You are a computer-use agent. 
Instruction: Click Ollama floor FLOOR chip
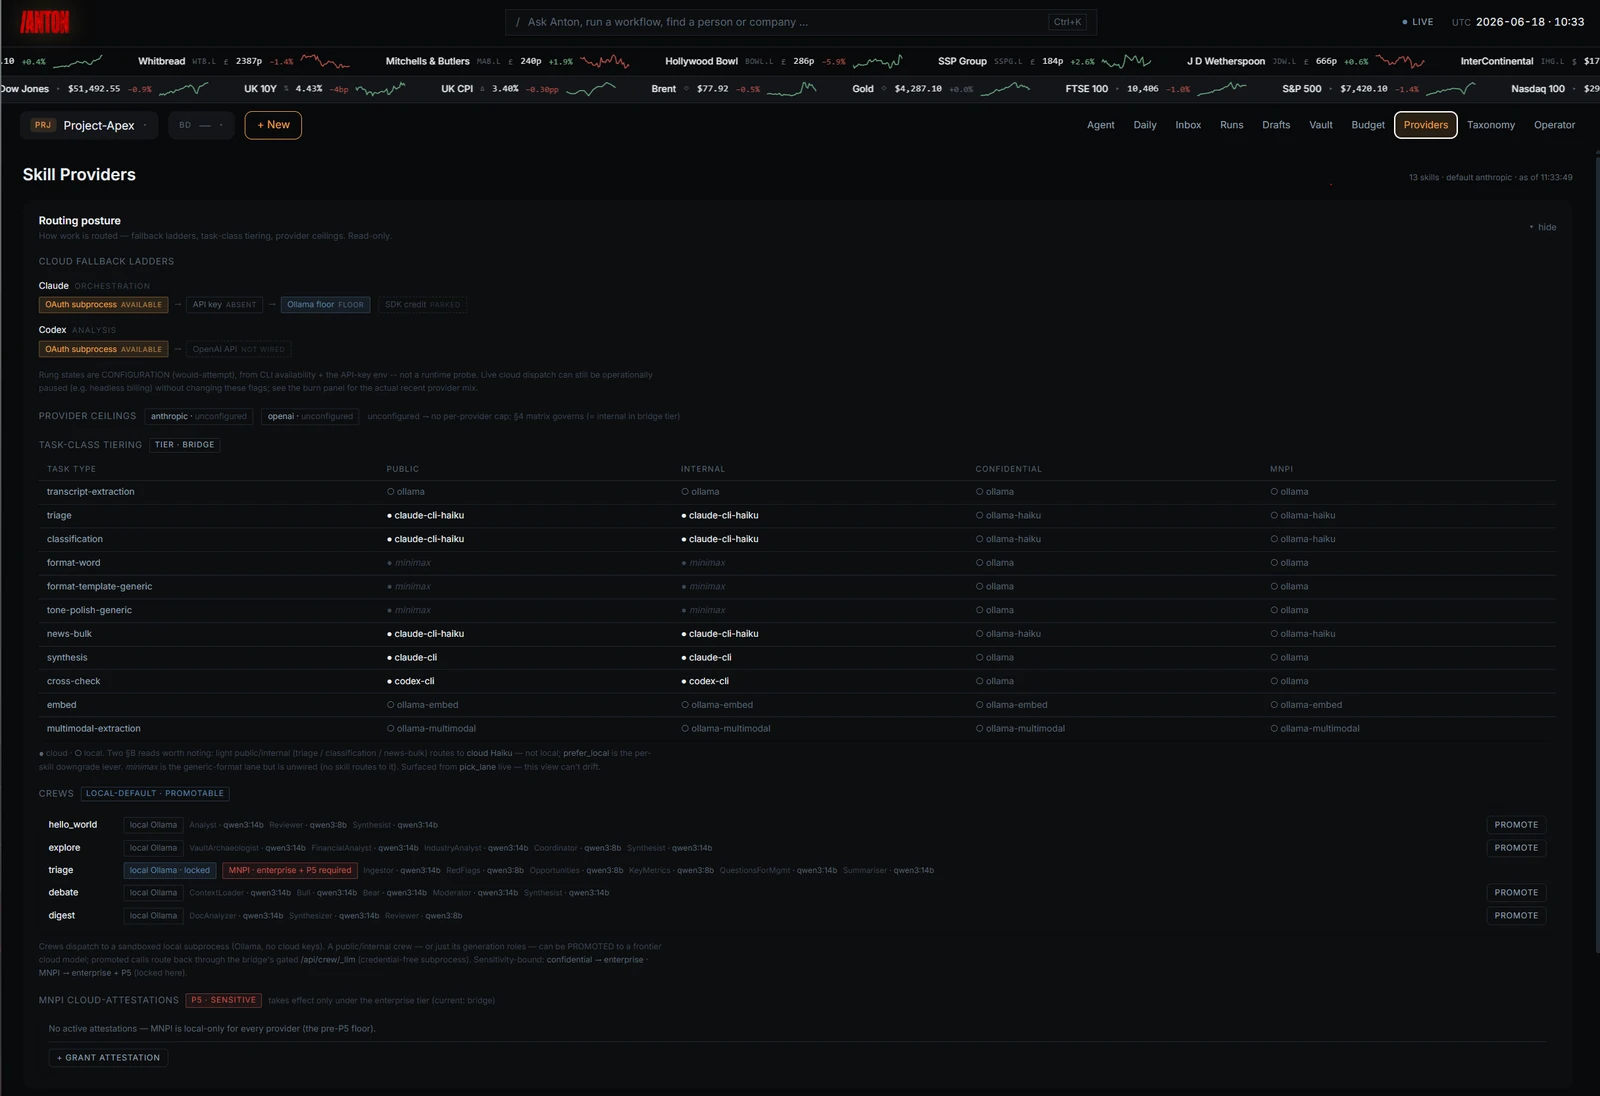(325, 305)
